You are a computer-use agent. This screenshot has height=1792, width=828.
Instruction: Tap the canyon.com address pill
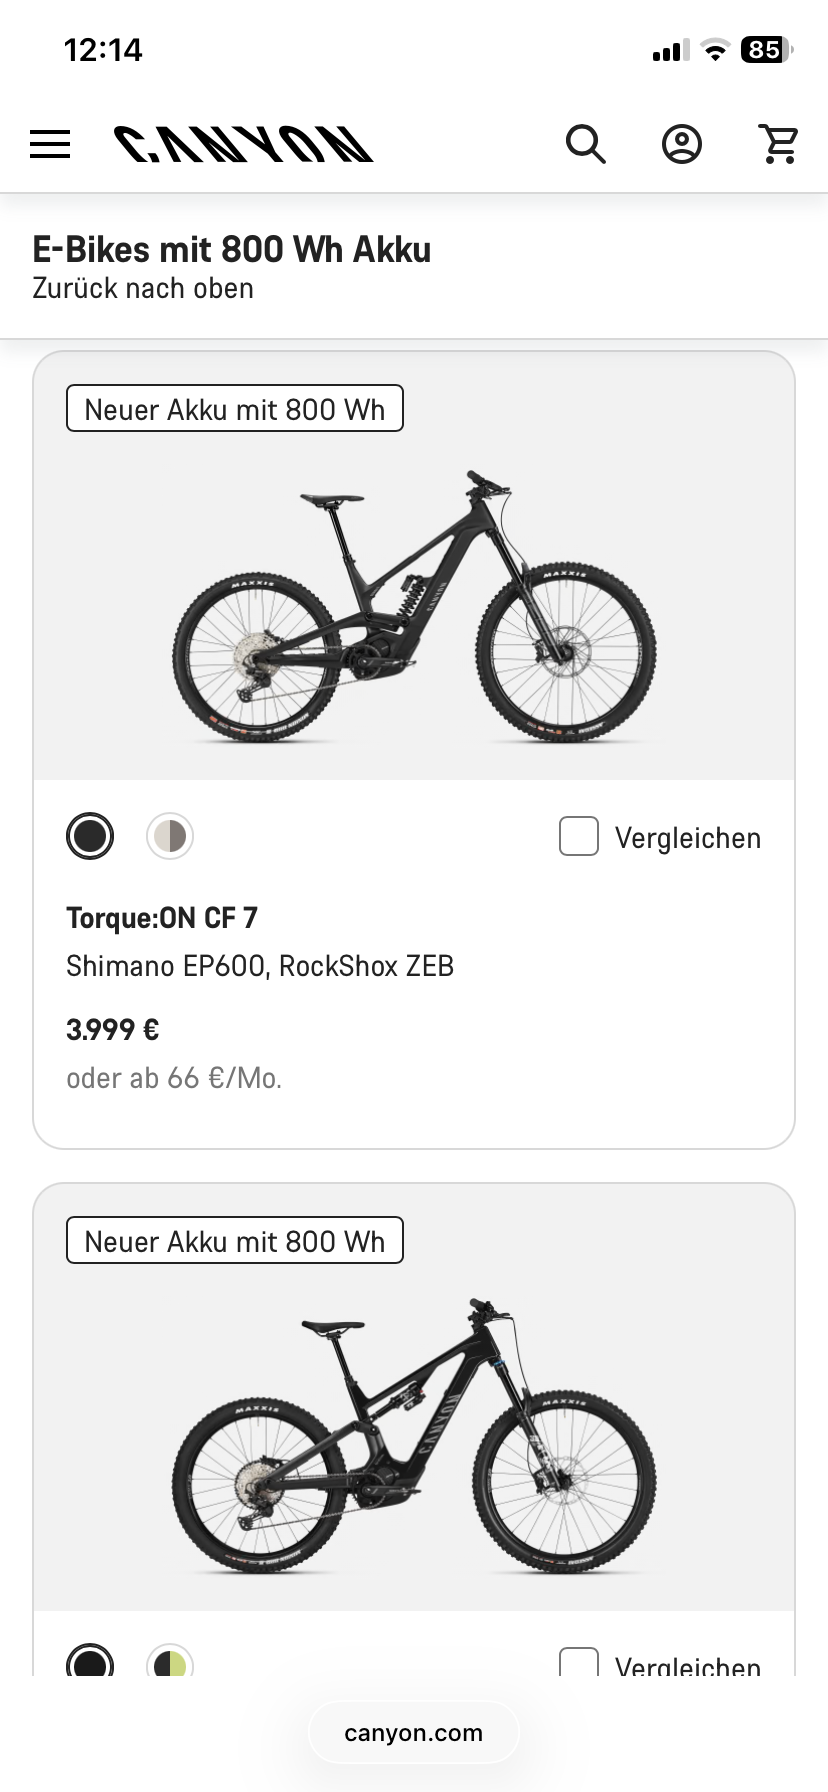coord(414,1733)
